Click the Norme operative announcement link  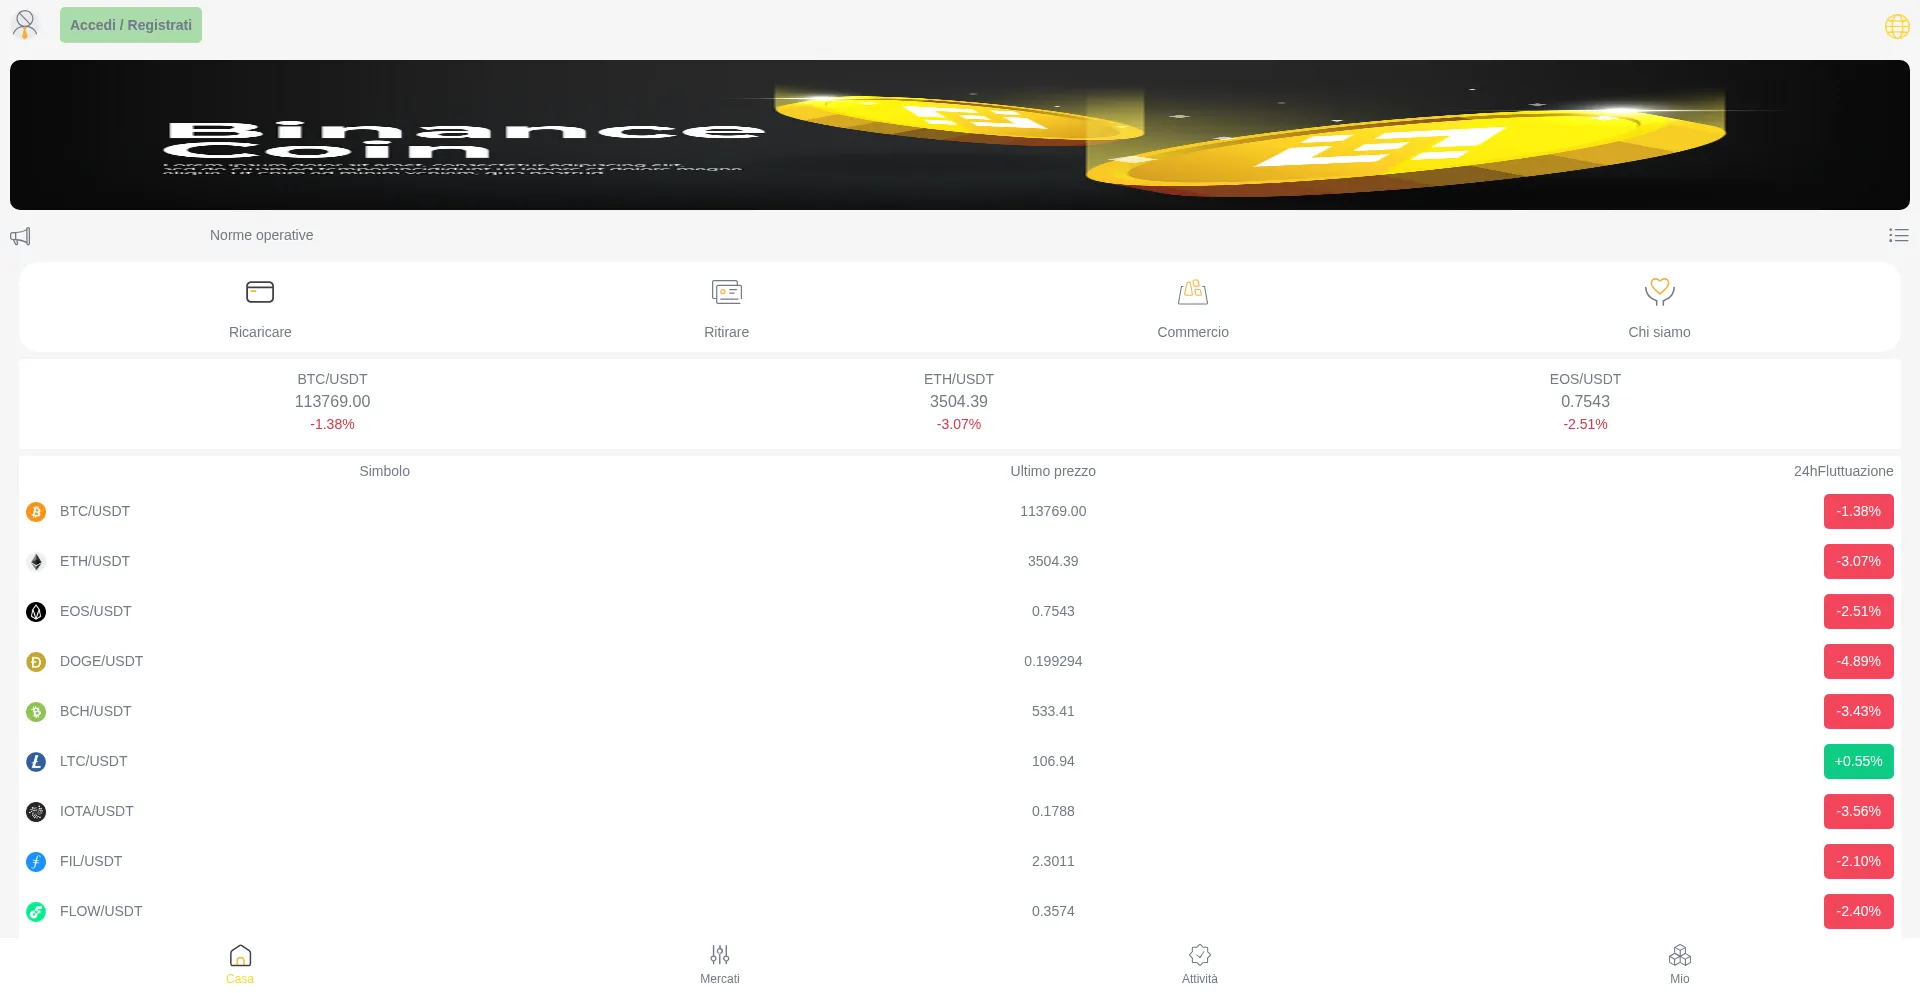click(261, 235)
